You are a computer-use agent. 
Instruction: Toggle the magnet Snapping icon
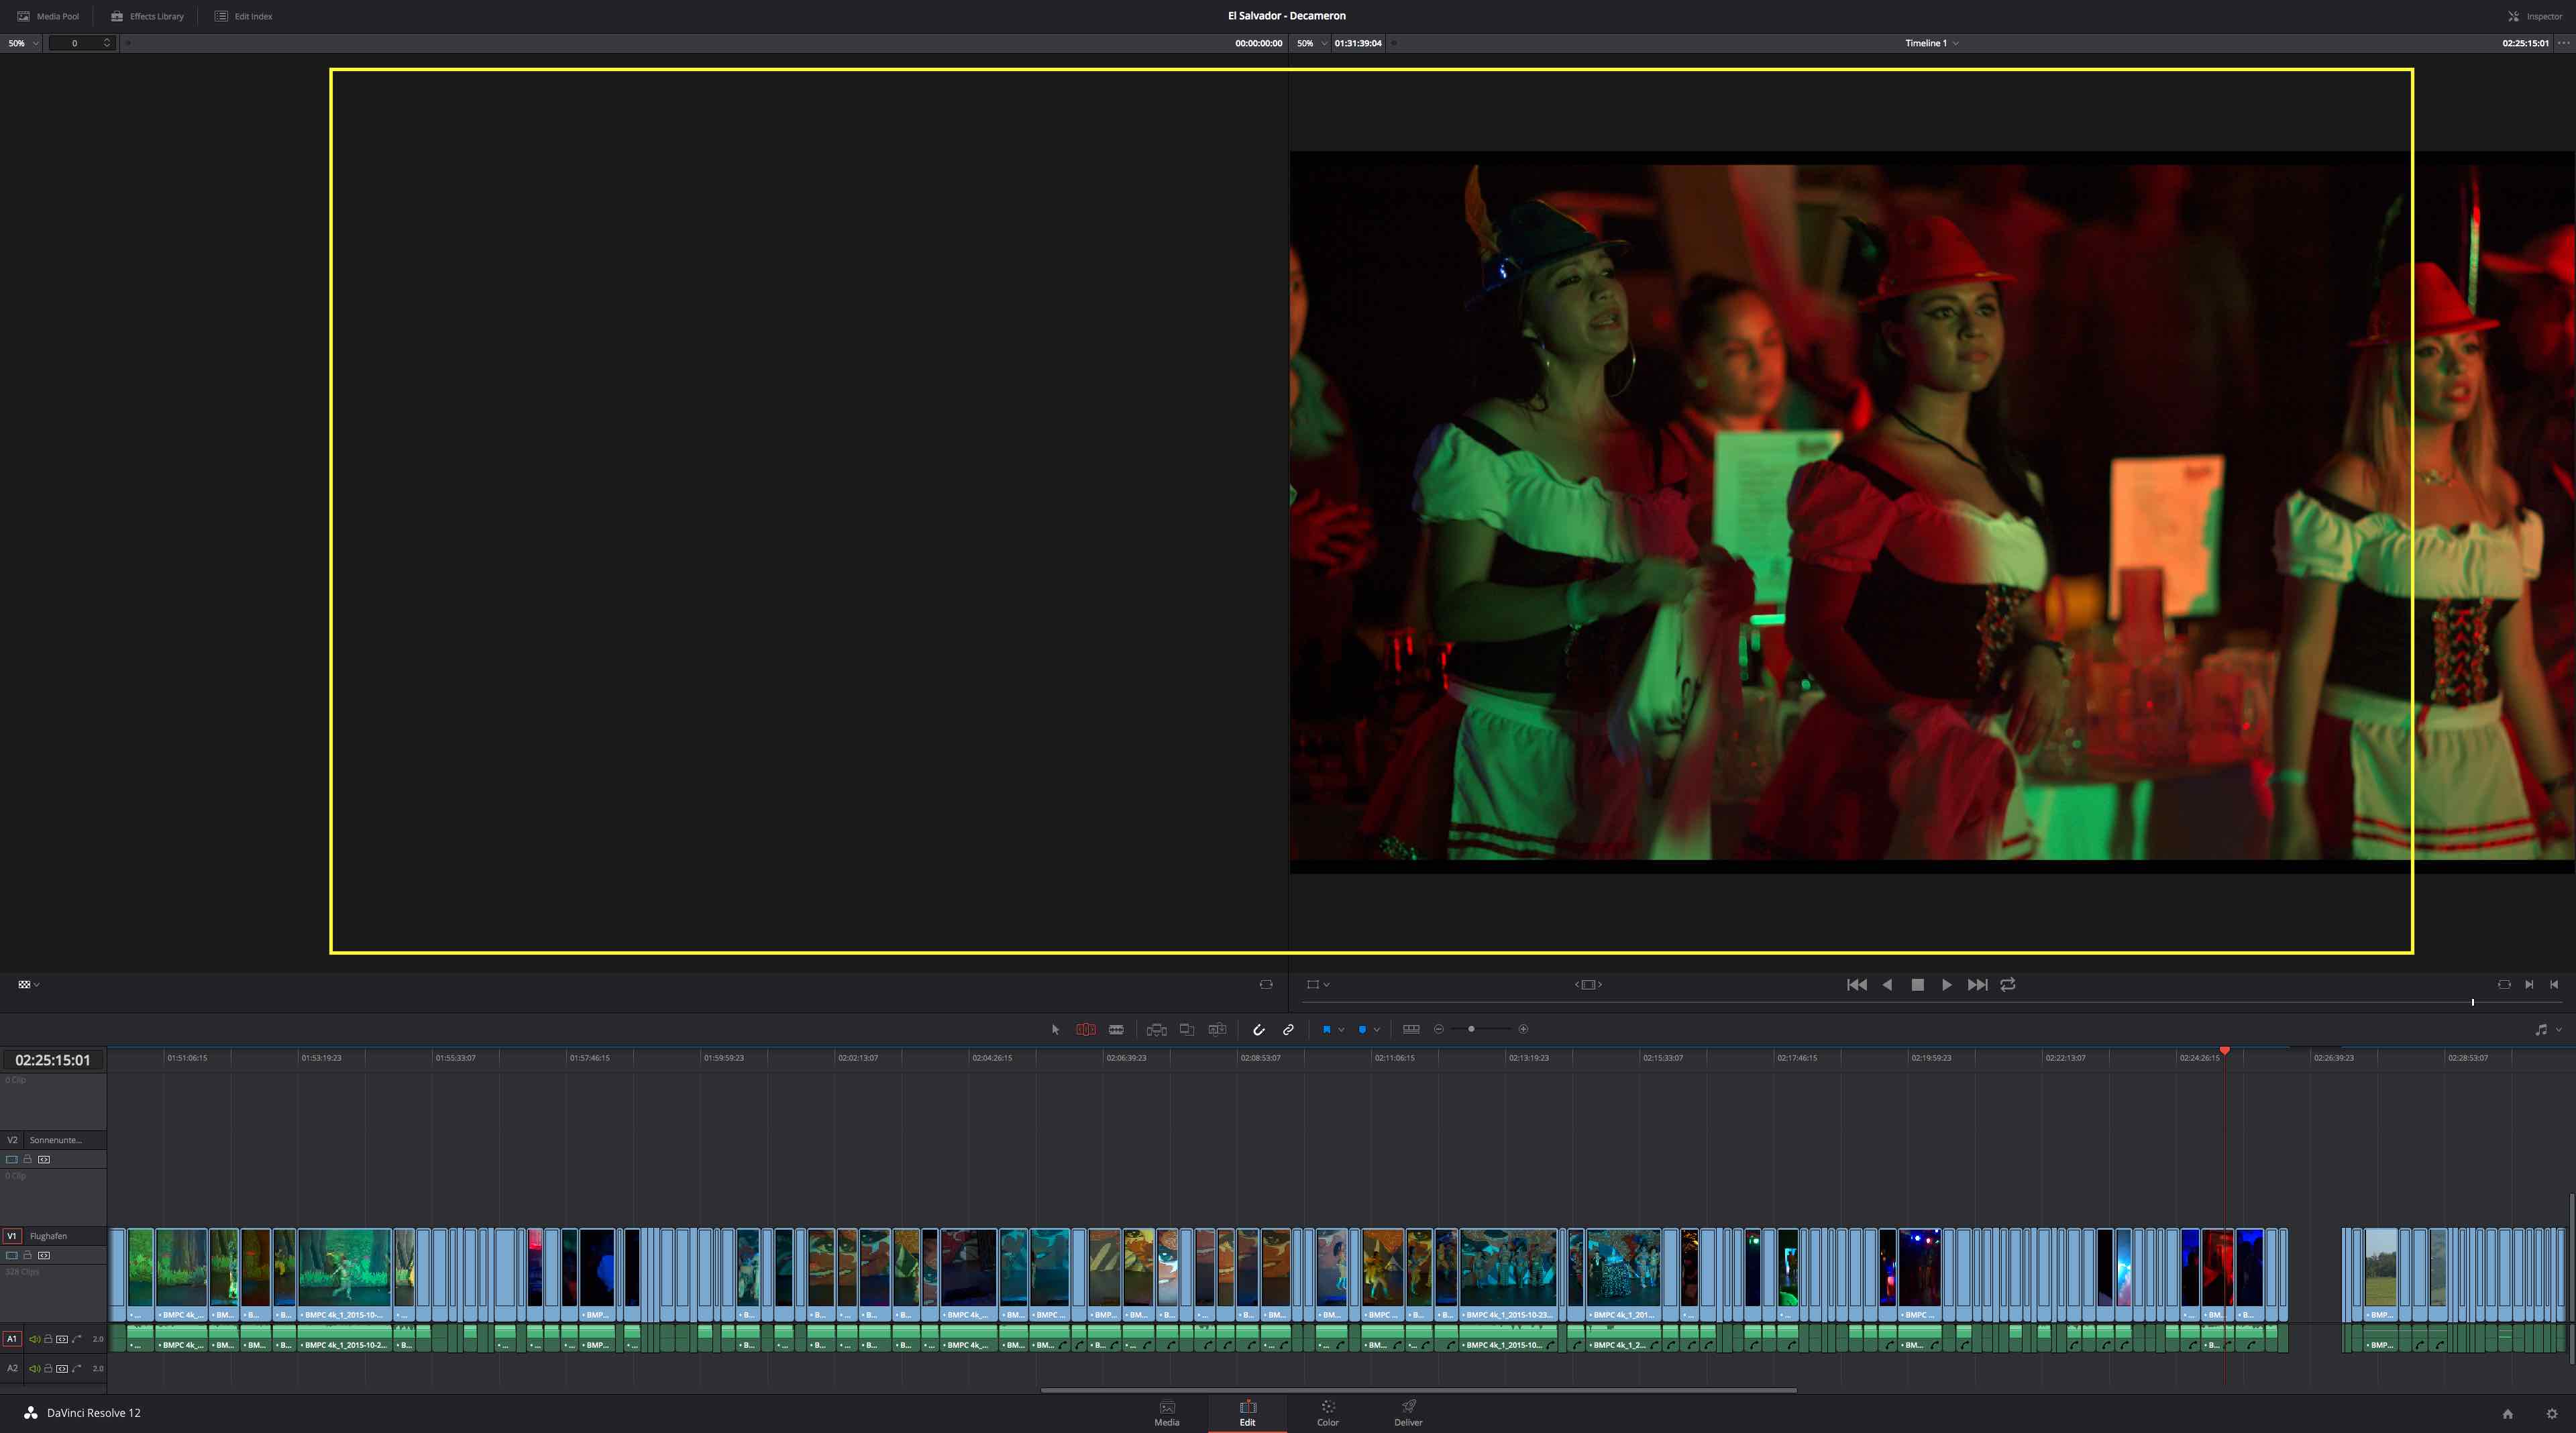coord(1259,1029)
